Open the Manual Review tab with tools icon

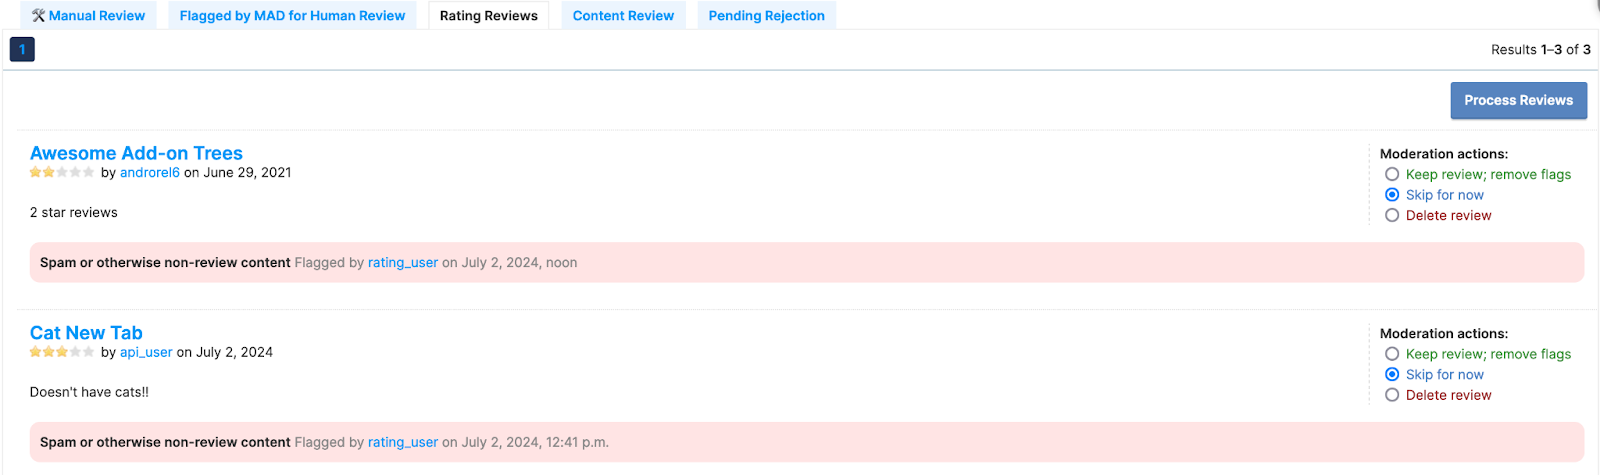click(x=88, y=15)
